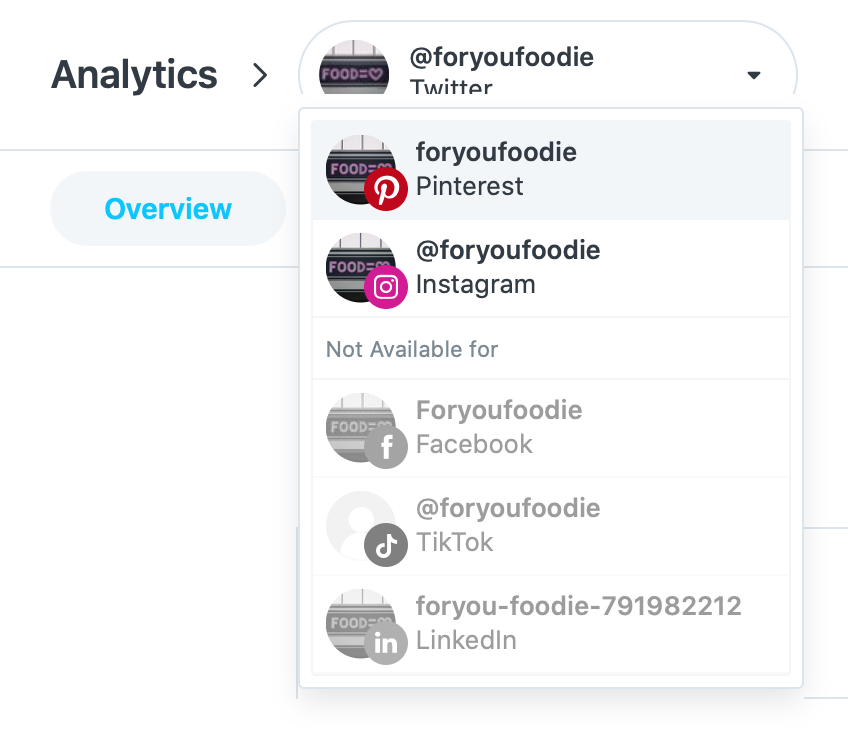Choose the @foryoufoodie TikTok entry
The image size is (848, 738).
(x=551, y=526)
